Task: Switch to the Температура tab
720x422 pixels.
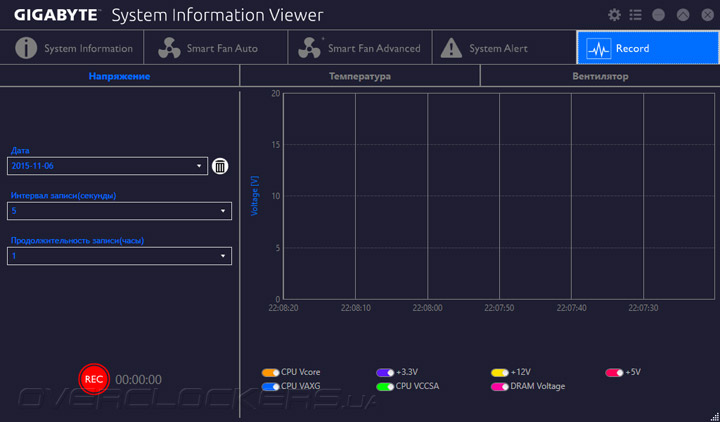Action: (x=360, y=76)
